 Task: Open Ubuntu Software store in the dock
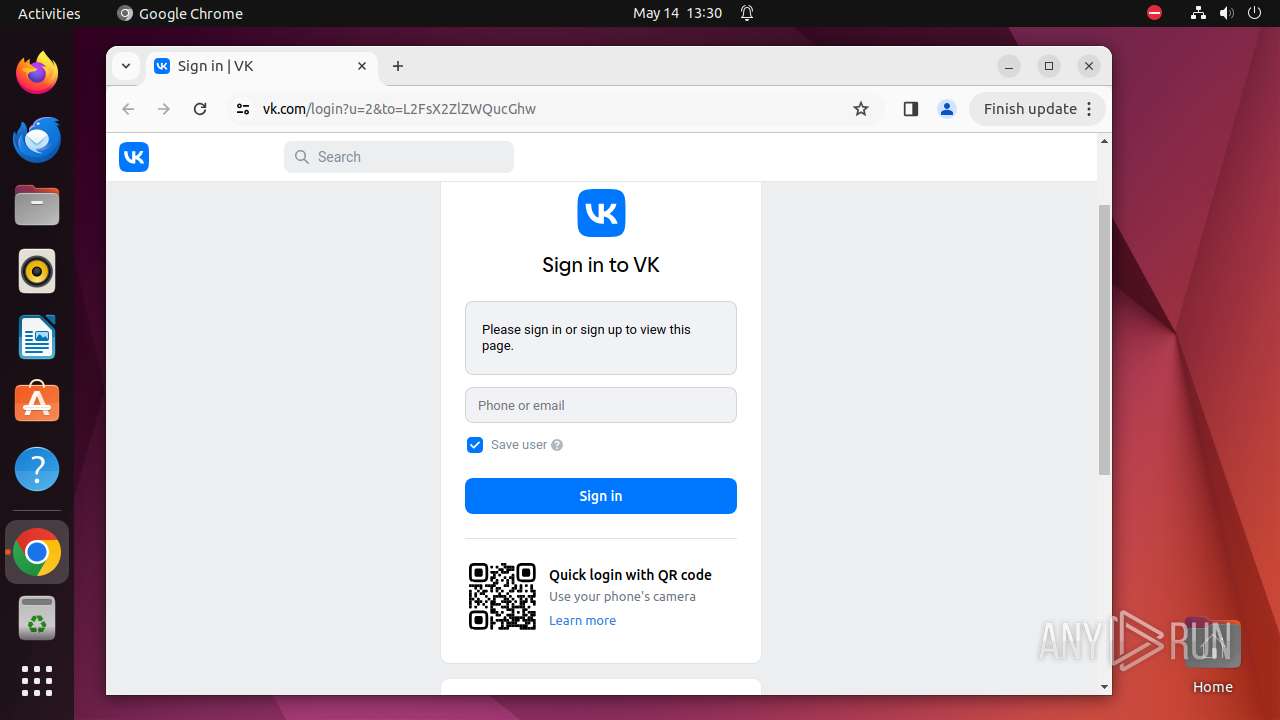tap(37, 402)
